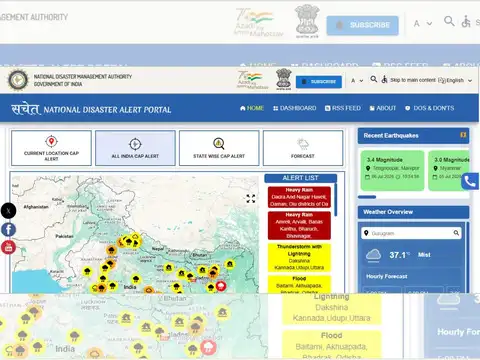This screenshot has height=360, width=480.
Task: Open the 3.4 Magnitude earthquake card
Action: [x=393, y=170]
